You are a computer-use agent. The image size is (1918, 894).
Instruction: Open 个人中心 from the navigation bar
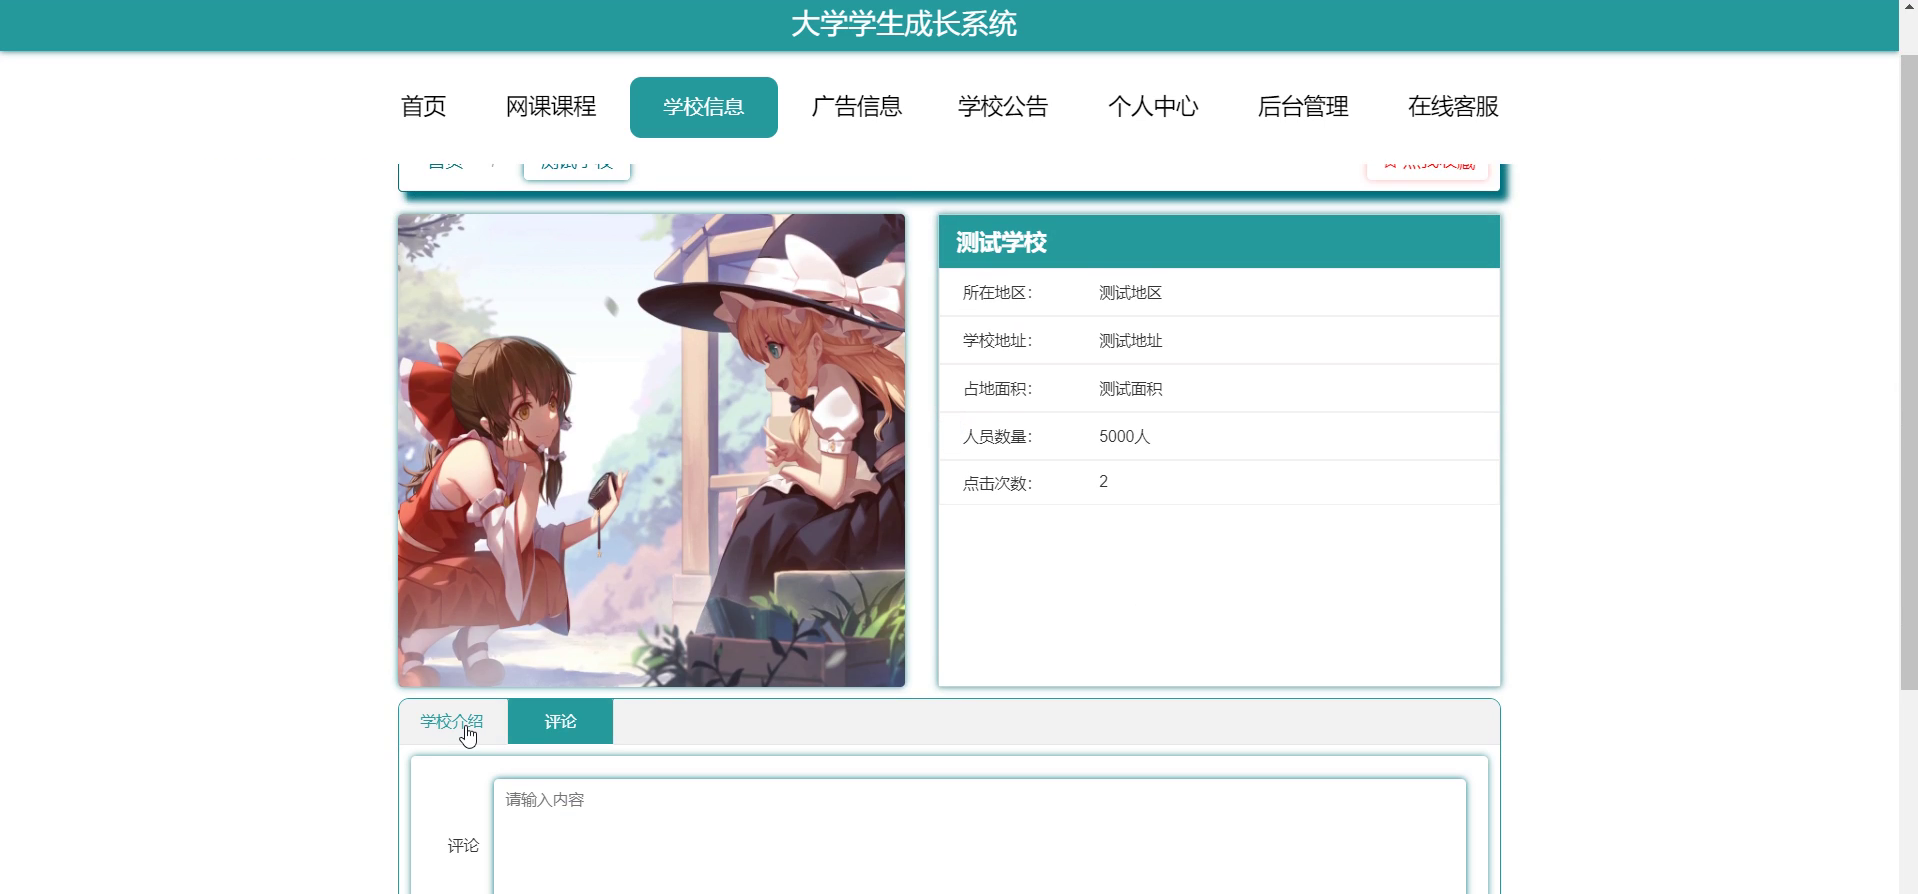(x=1153, y=107)
